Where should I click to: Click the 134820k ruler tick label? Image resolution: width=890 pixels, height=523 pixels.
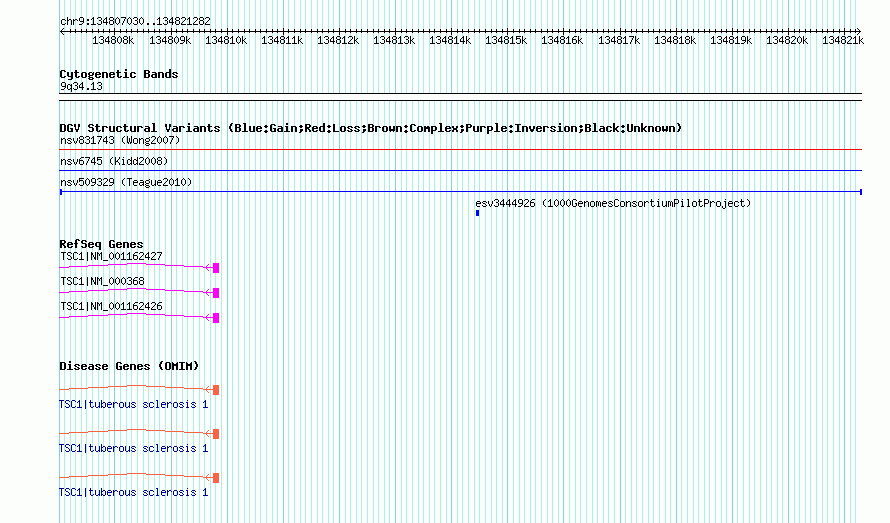[x=787, y=40]
